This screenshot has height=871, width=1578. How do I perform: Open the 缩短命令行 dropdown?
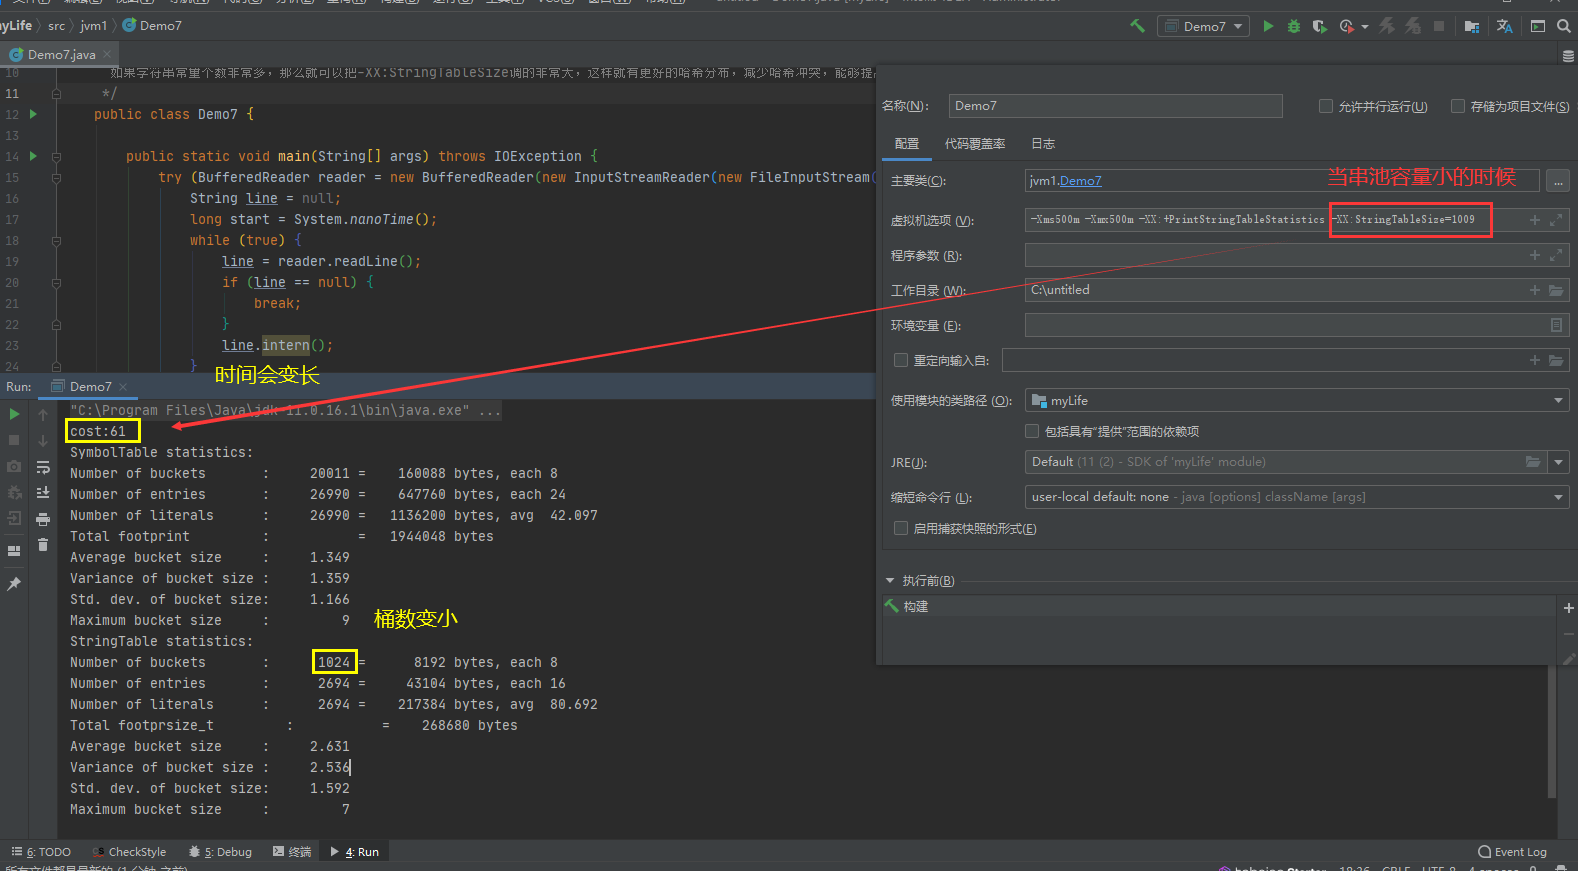click(x=1297, y=497)
